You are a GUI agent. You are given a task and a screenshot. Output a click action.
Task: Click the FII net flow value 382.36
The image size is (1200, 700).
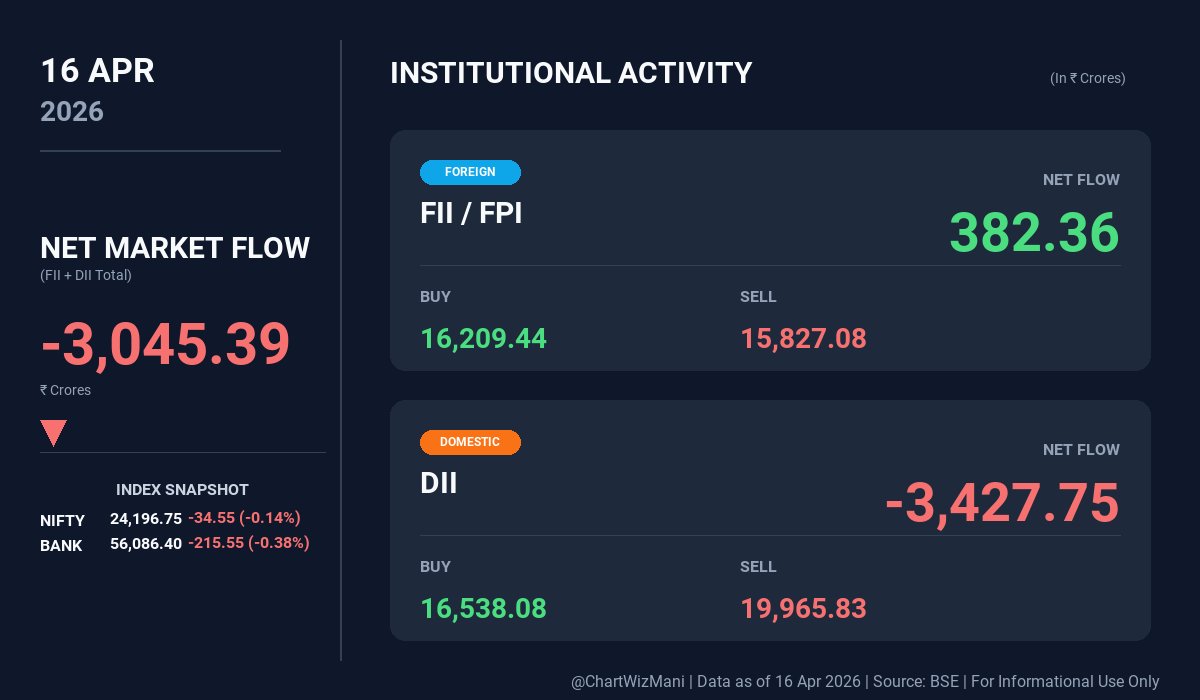pos(1033,232)
